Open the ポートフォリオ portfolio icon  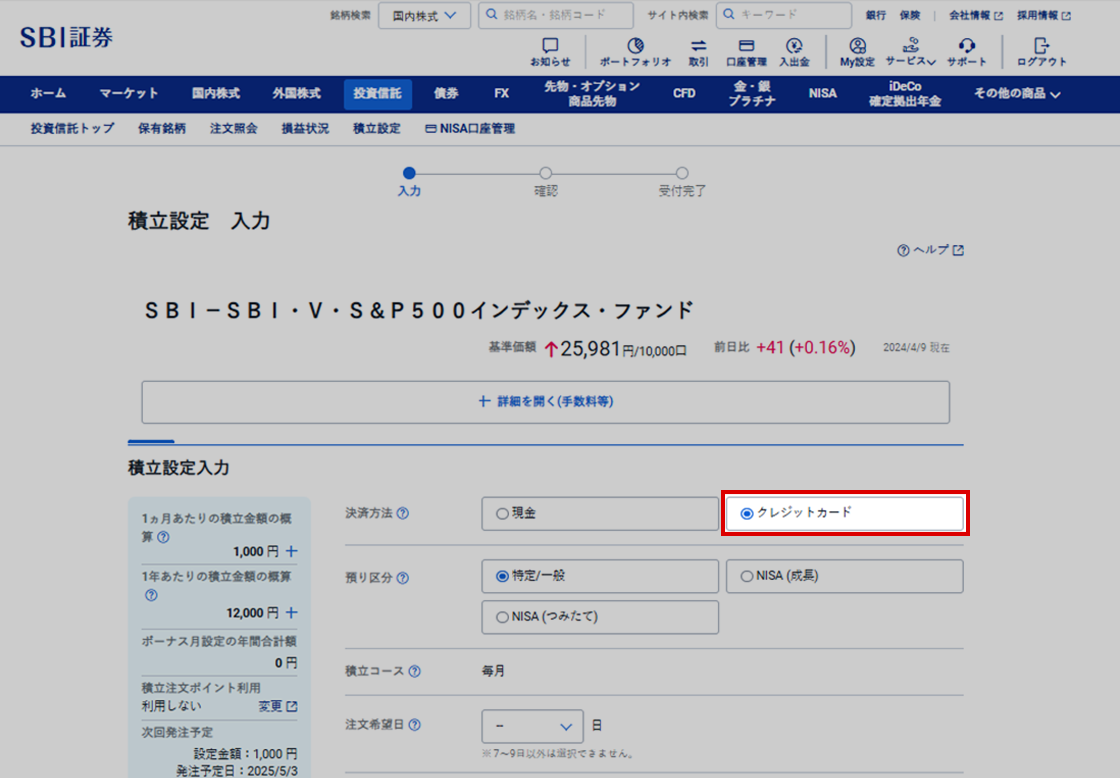635,47
